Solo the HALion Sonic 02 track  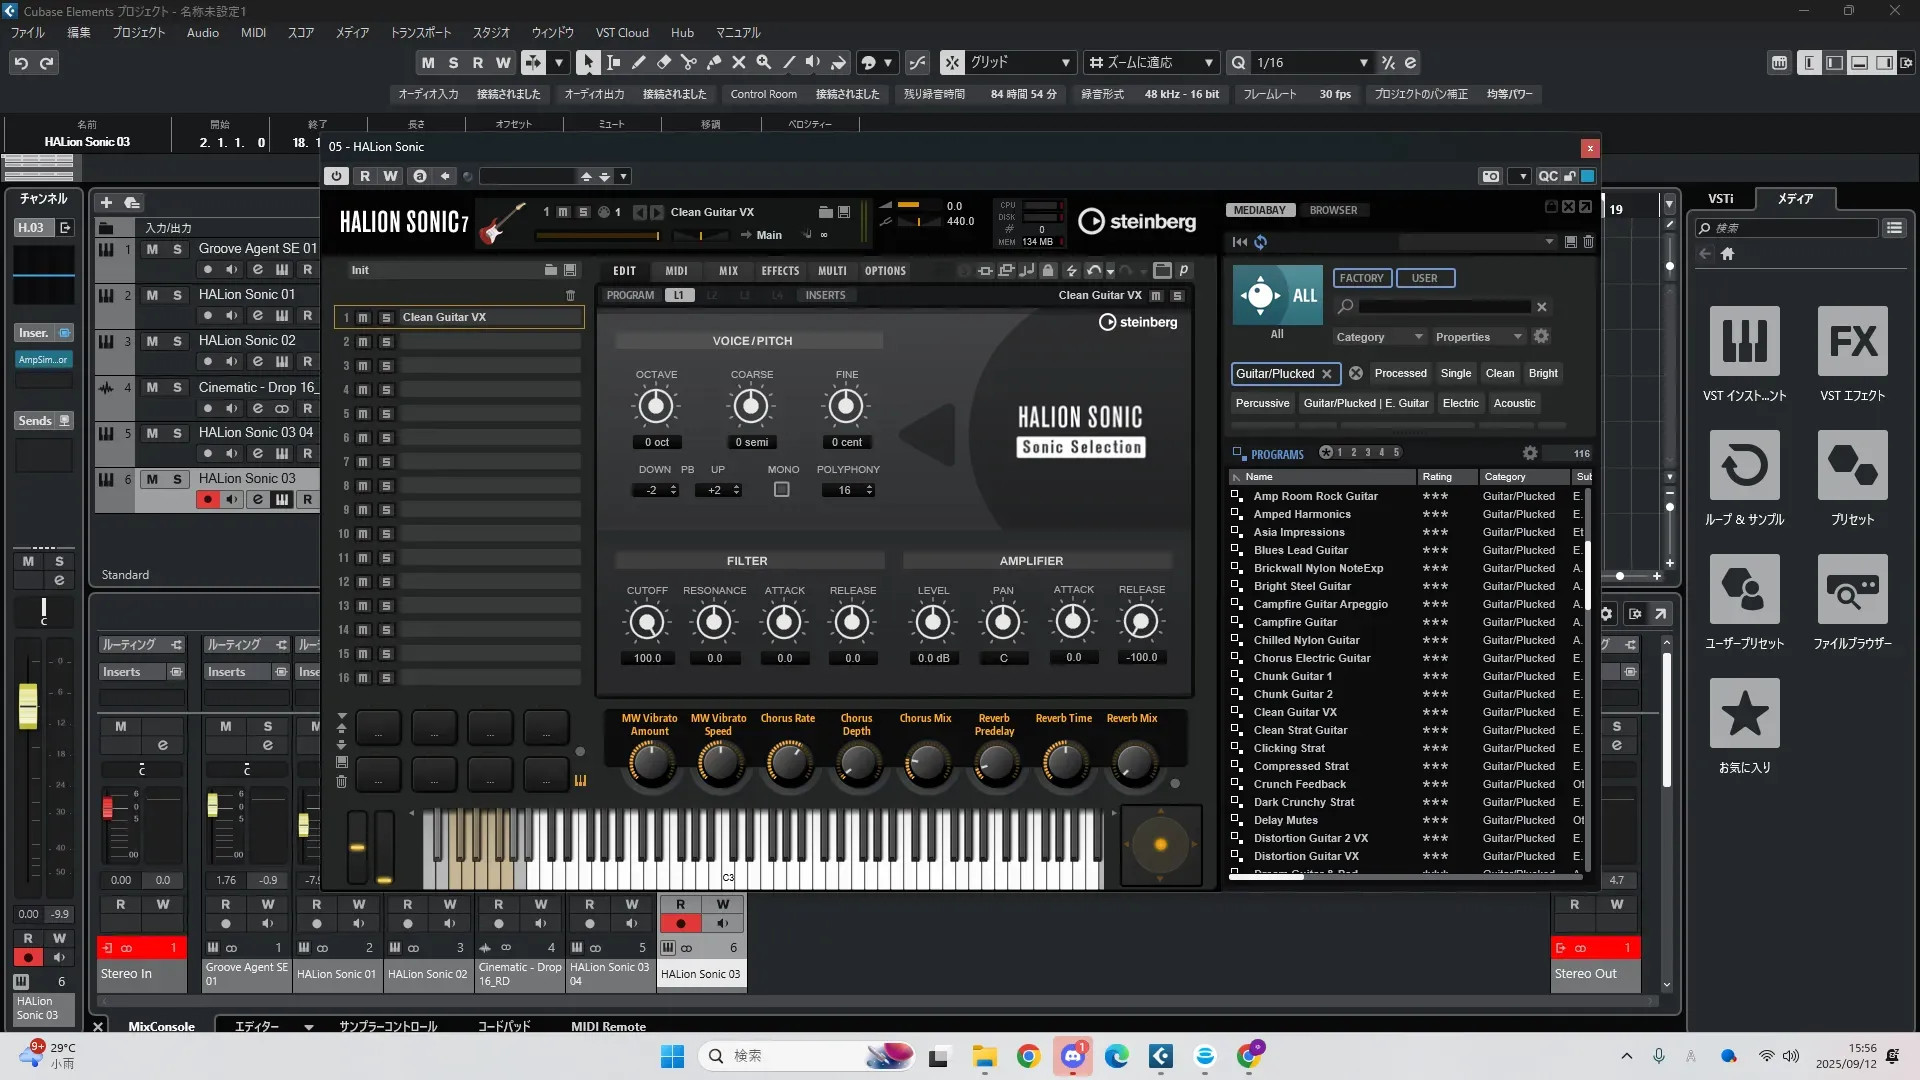pyautogui.click(x=177, y=341)
